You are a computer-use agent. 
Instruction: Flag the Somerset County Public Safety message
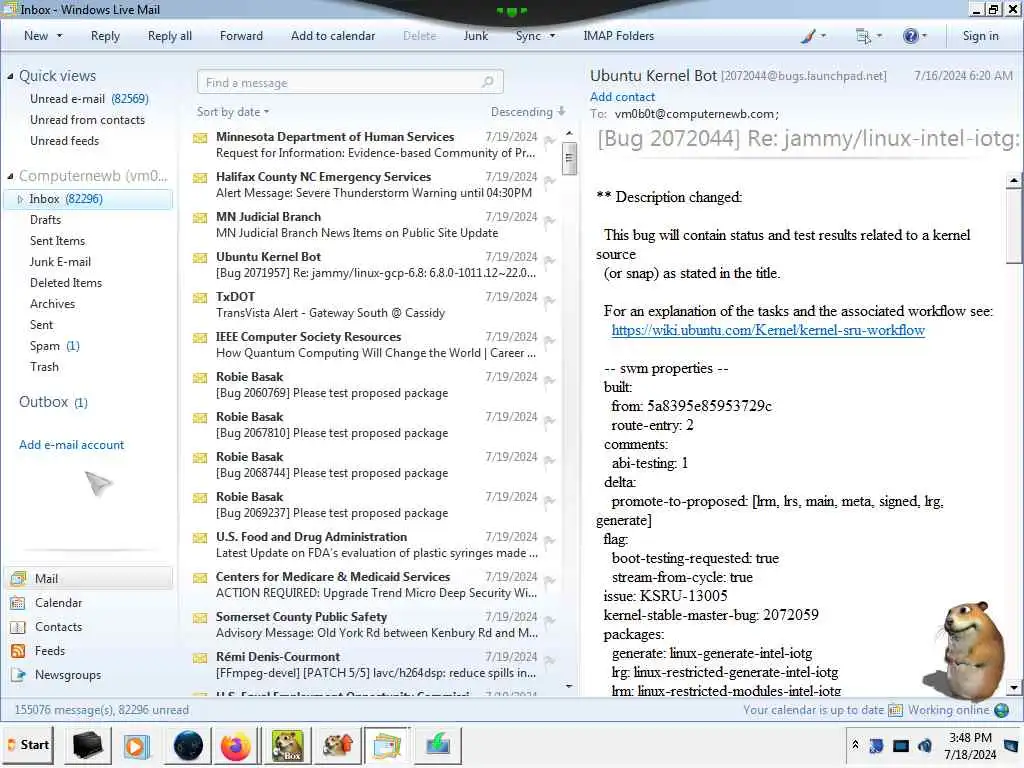[550, 620]
